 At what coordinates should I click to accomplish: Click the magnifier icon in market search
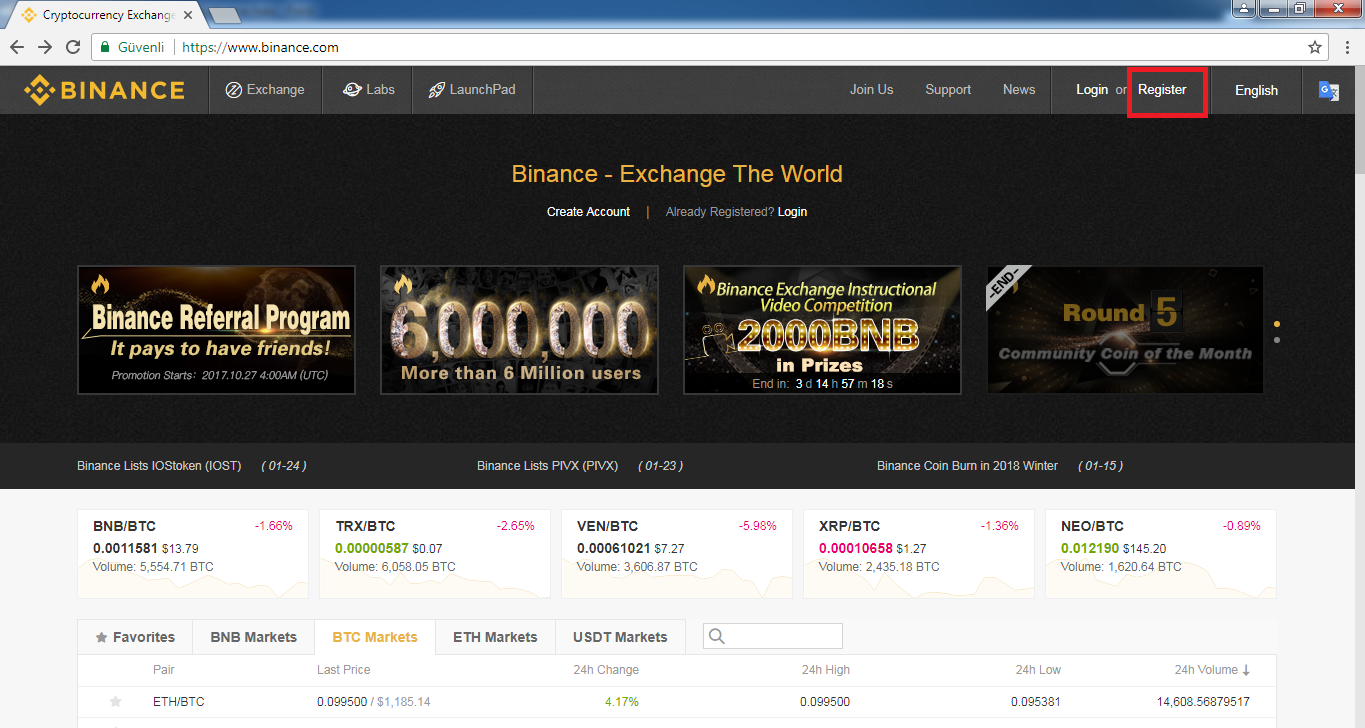[x=716, y=636]
